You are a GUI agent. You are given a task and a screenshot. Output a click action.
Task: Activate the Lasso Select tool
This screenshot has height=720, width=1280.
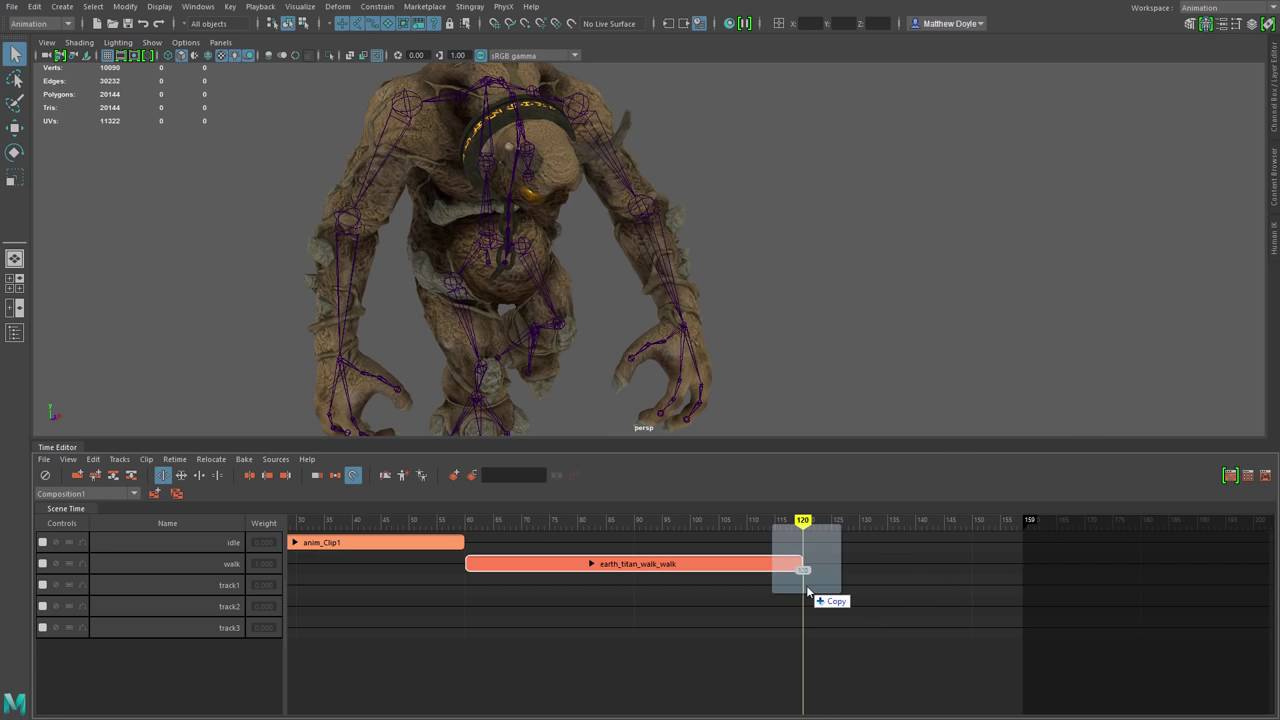15,79
